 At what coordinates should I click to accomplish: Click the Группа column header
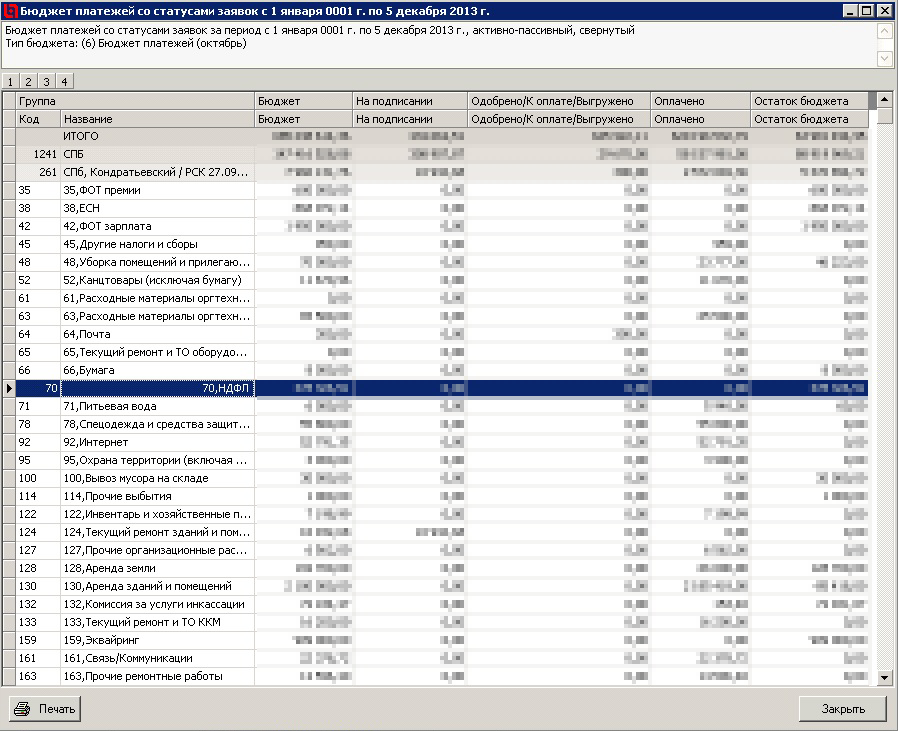click(135, 101)
